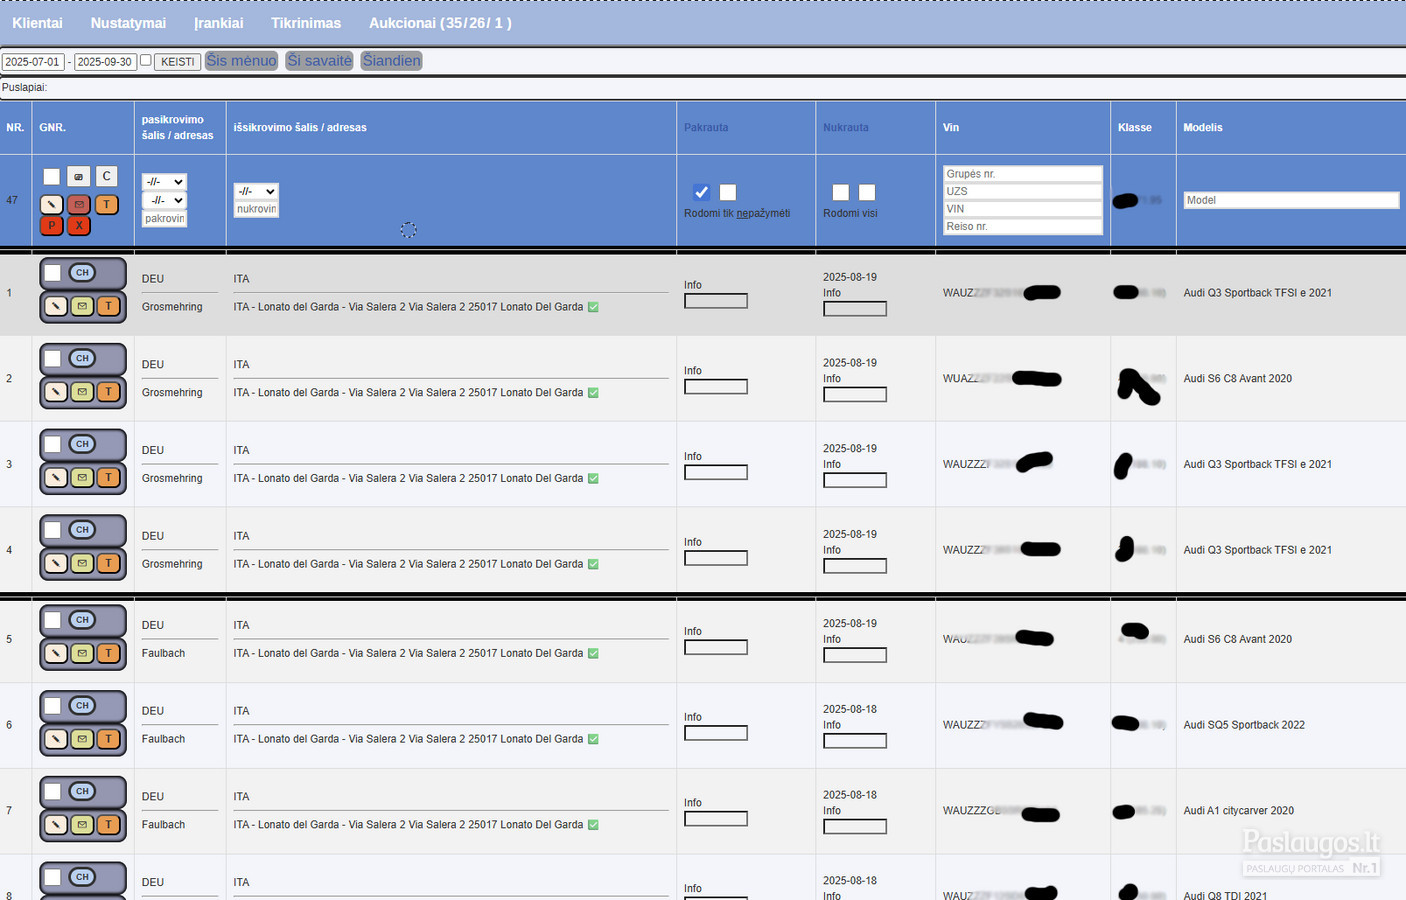Click the CH badge in row 8
The height and width of the screenshot is (900, 1406).
(82, 877)
